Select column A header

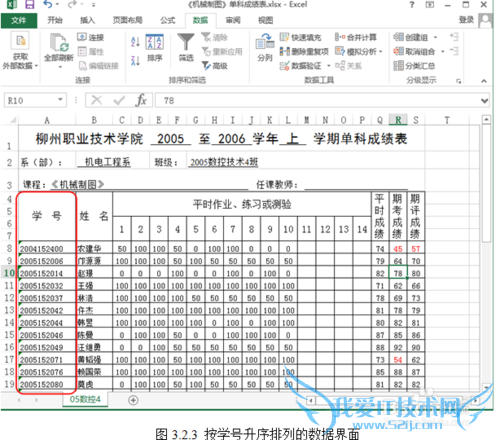47,120
